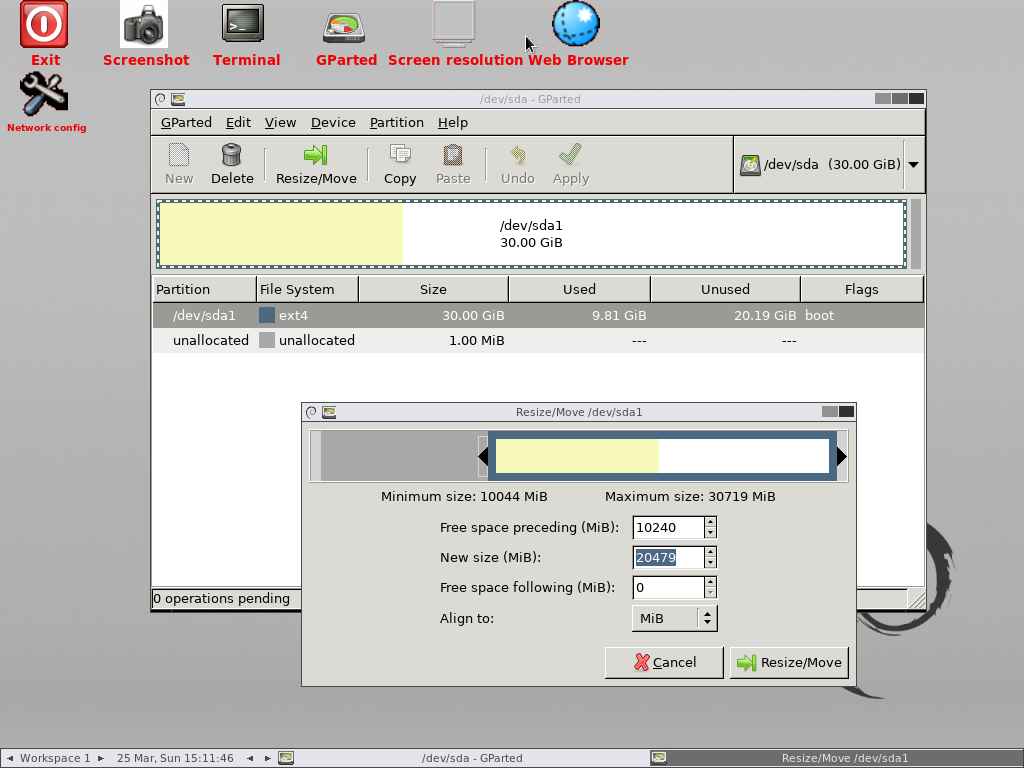Select the New partition icon
The height and width of the screenshot is (768, 1024).
(x=178, y=163)
